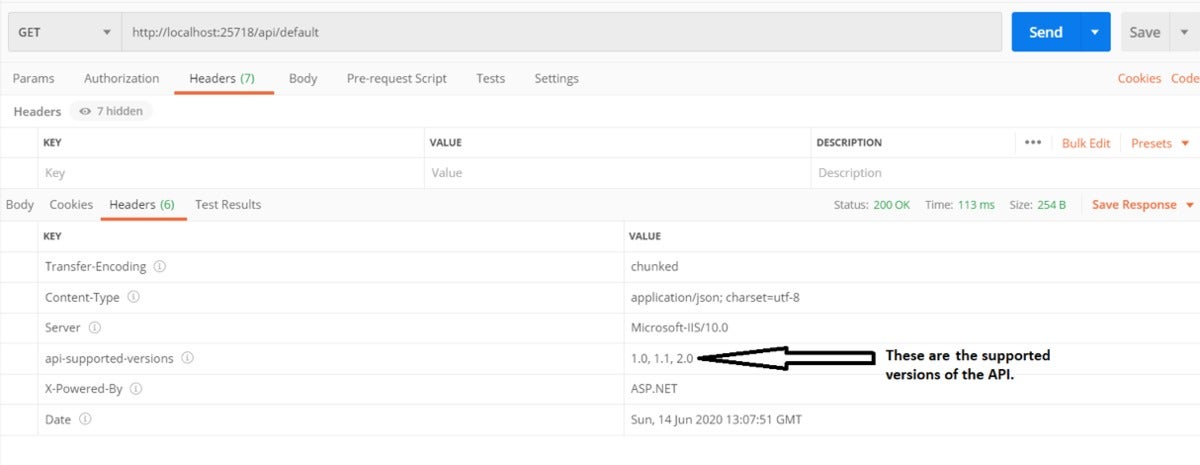This screenshot has height=465, width=1200.
Task: Open the Pre-request Script tab
Action: (x=397, y=78)
